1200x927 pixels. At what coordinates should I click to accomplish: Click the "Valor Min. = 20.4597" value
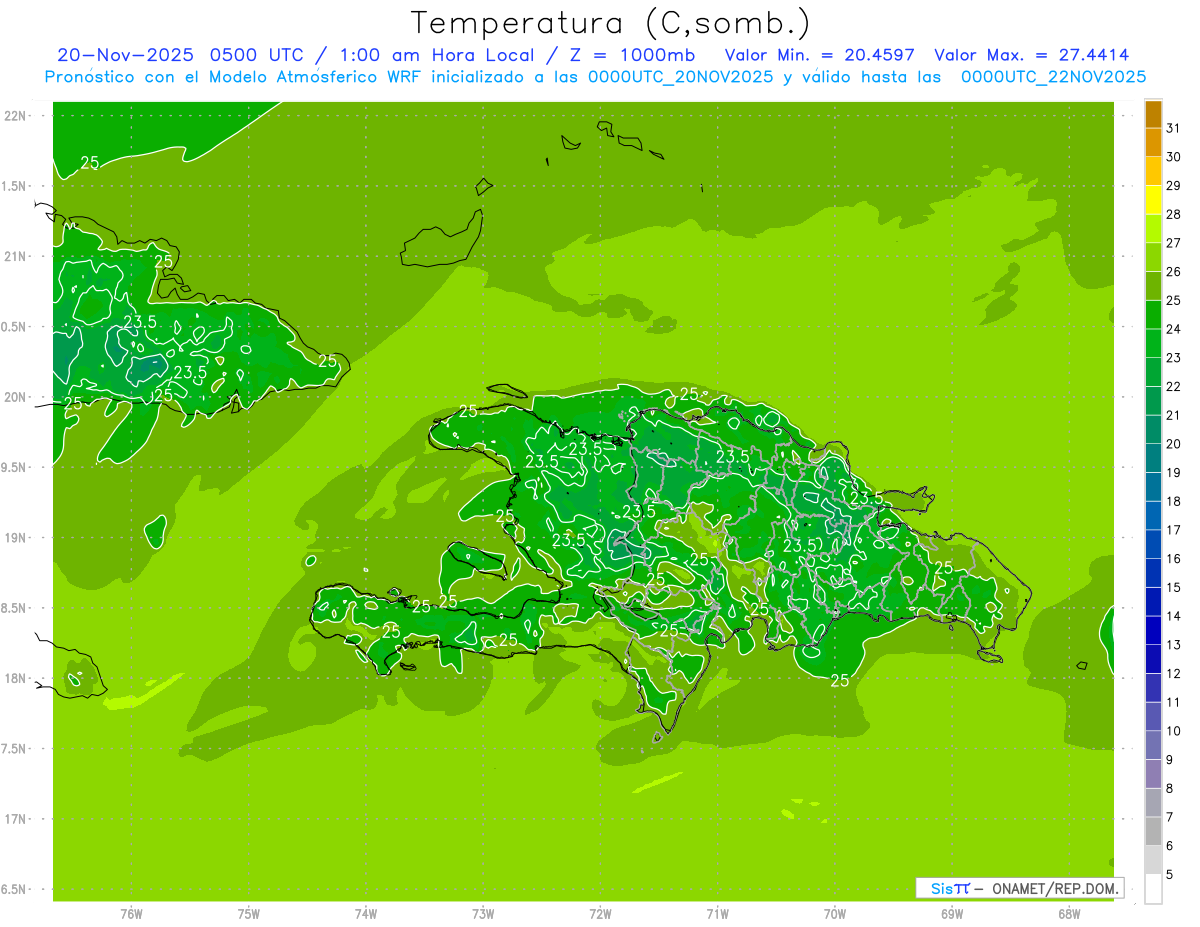(819, 55)
